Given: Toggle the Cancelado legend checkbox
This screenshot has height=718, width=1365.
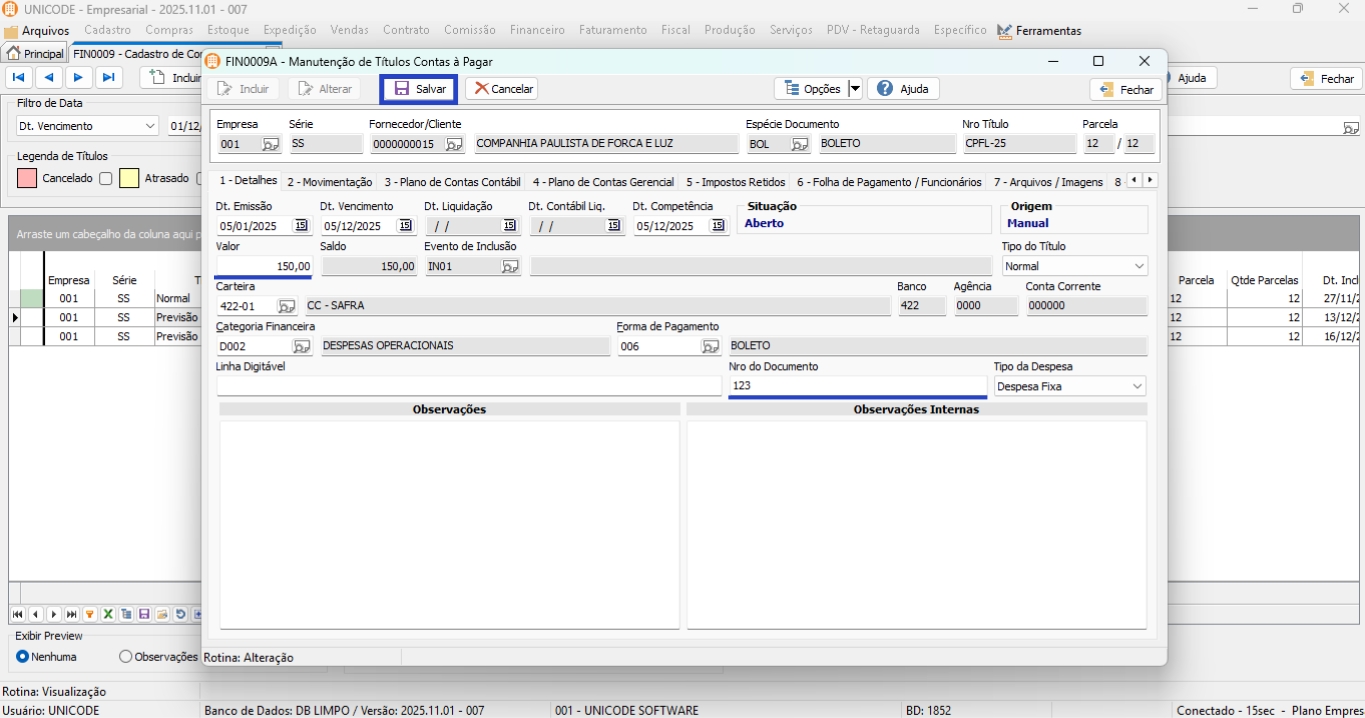Looking at the screenshot, I should [x=106, y=179].
